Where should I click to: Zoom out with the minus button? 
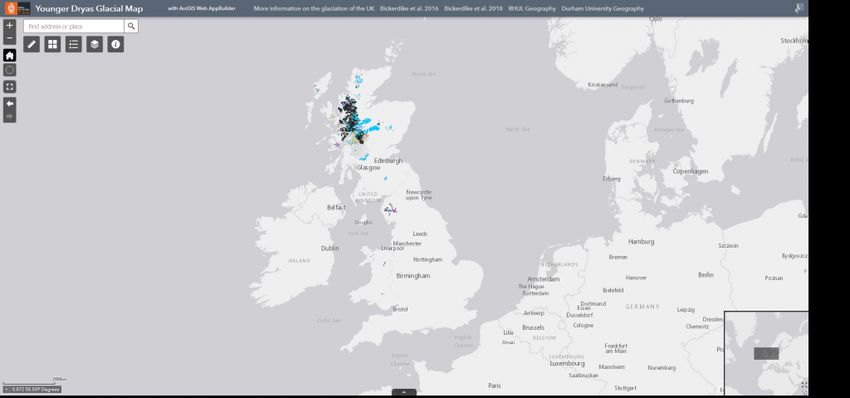10,38
